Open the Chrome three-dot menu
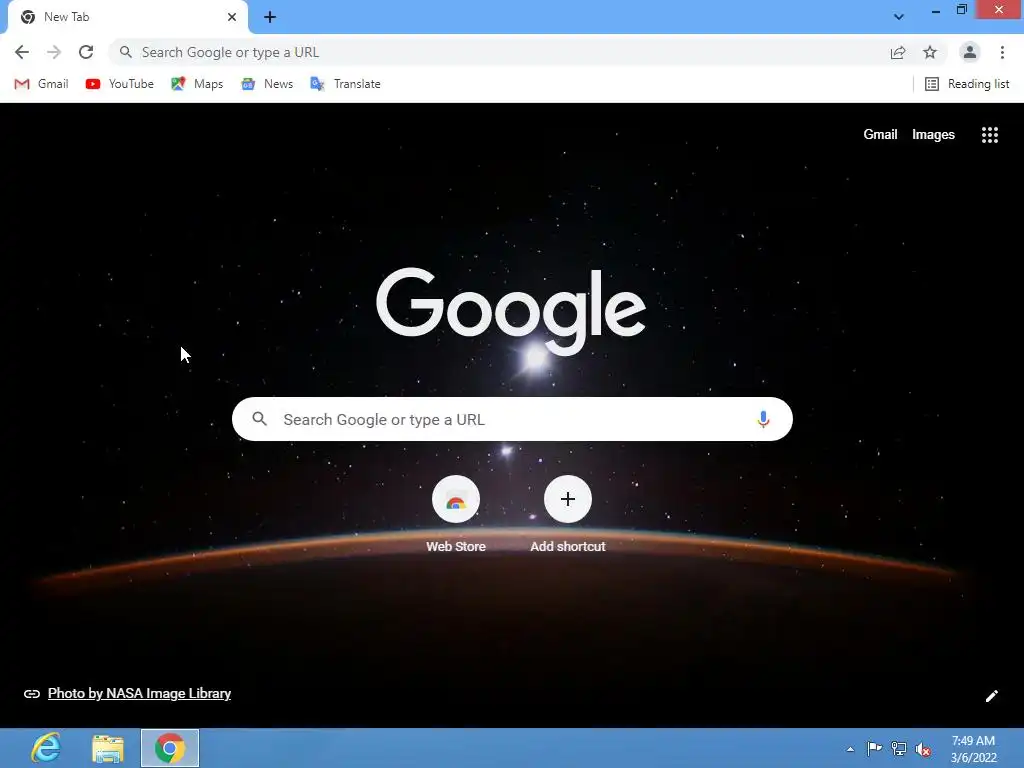 tap(1002, 52)
